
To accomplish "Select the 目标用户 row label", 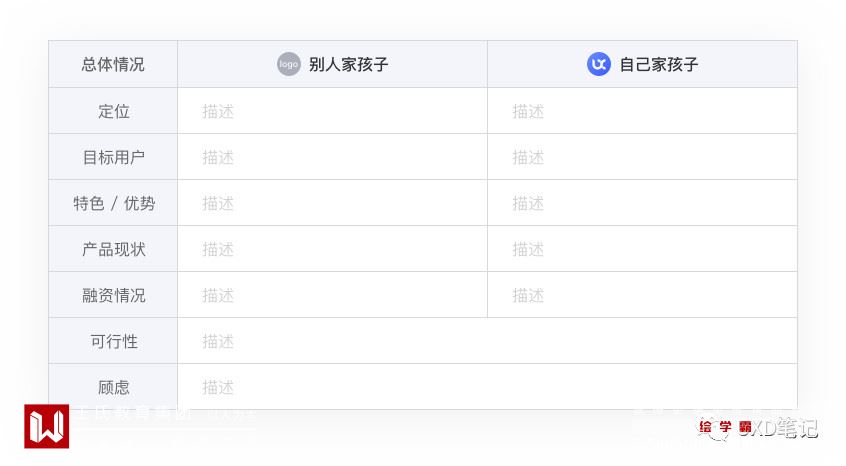I will click(x=113, y=157).
